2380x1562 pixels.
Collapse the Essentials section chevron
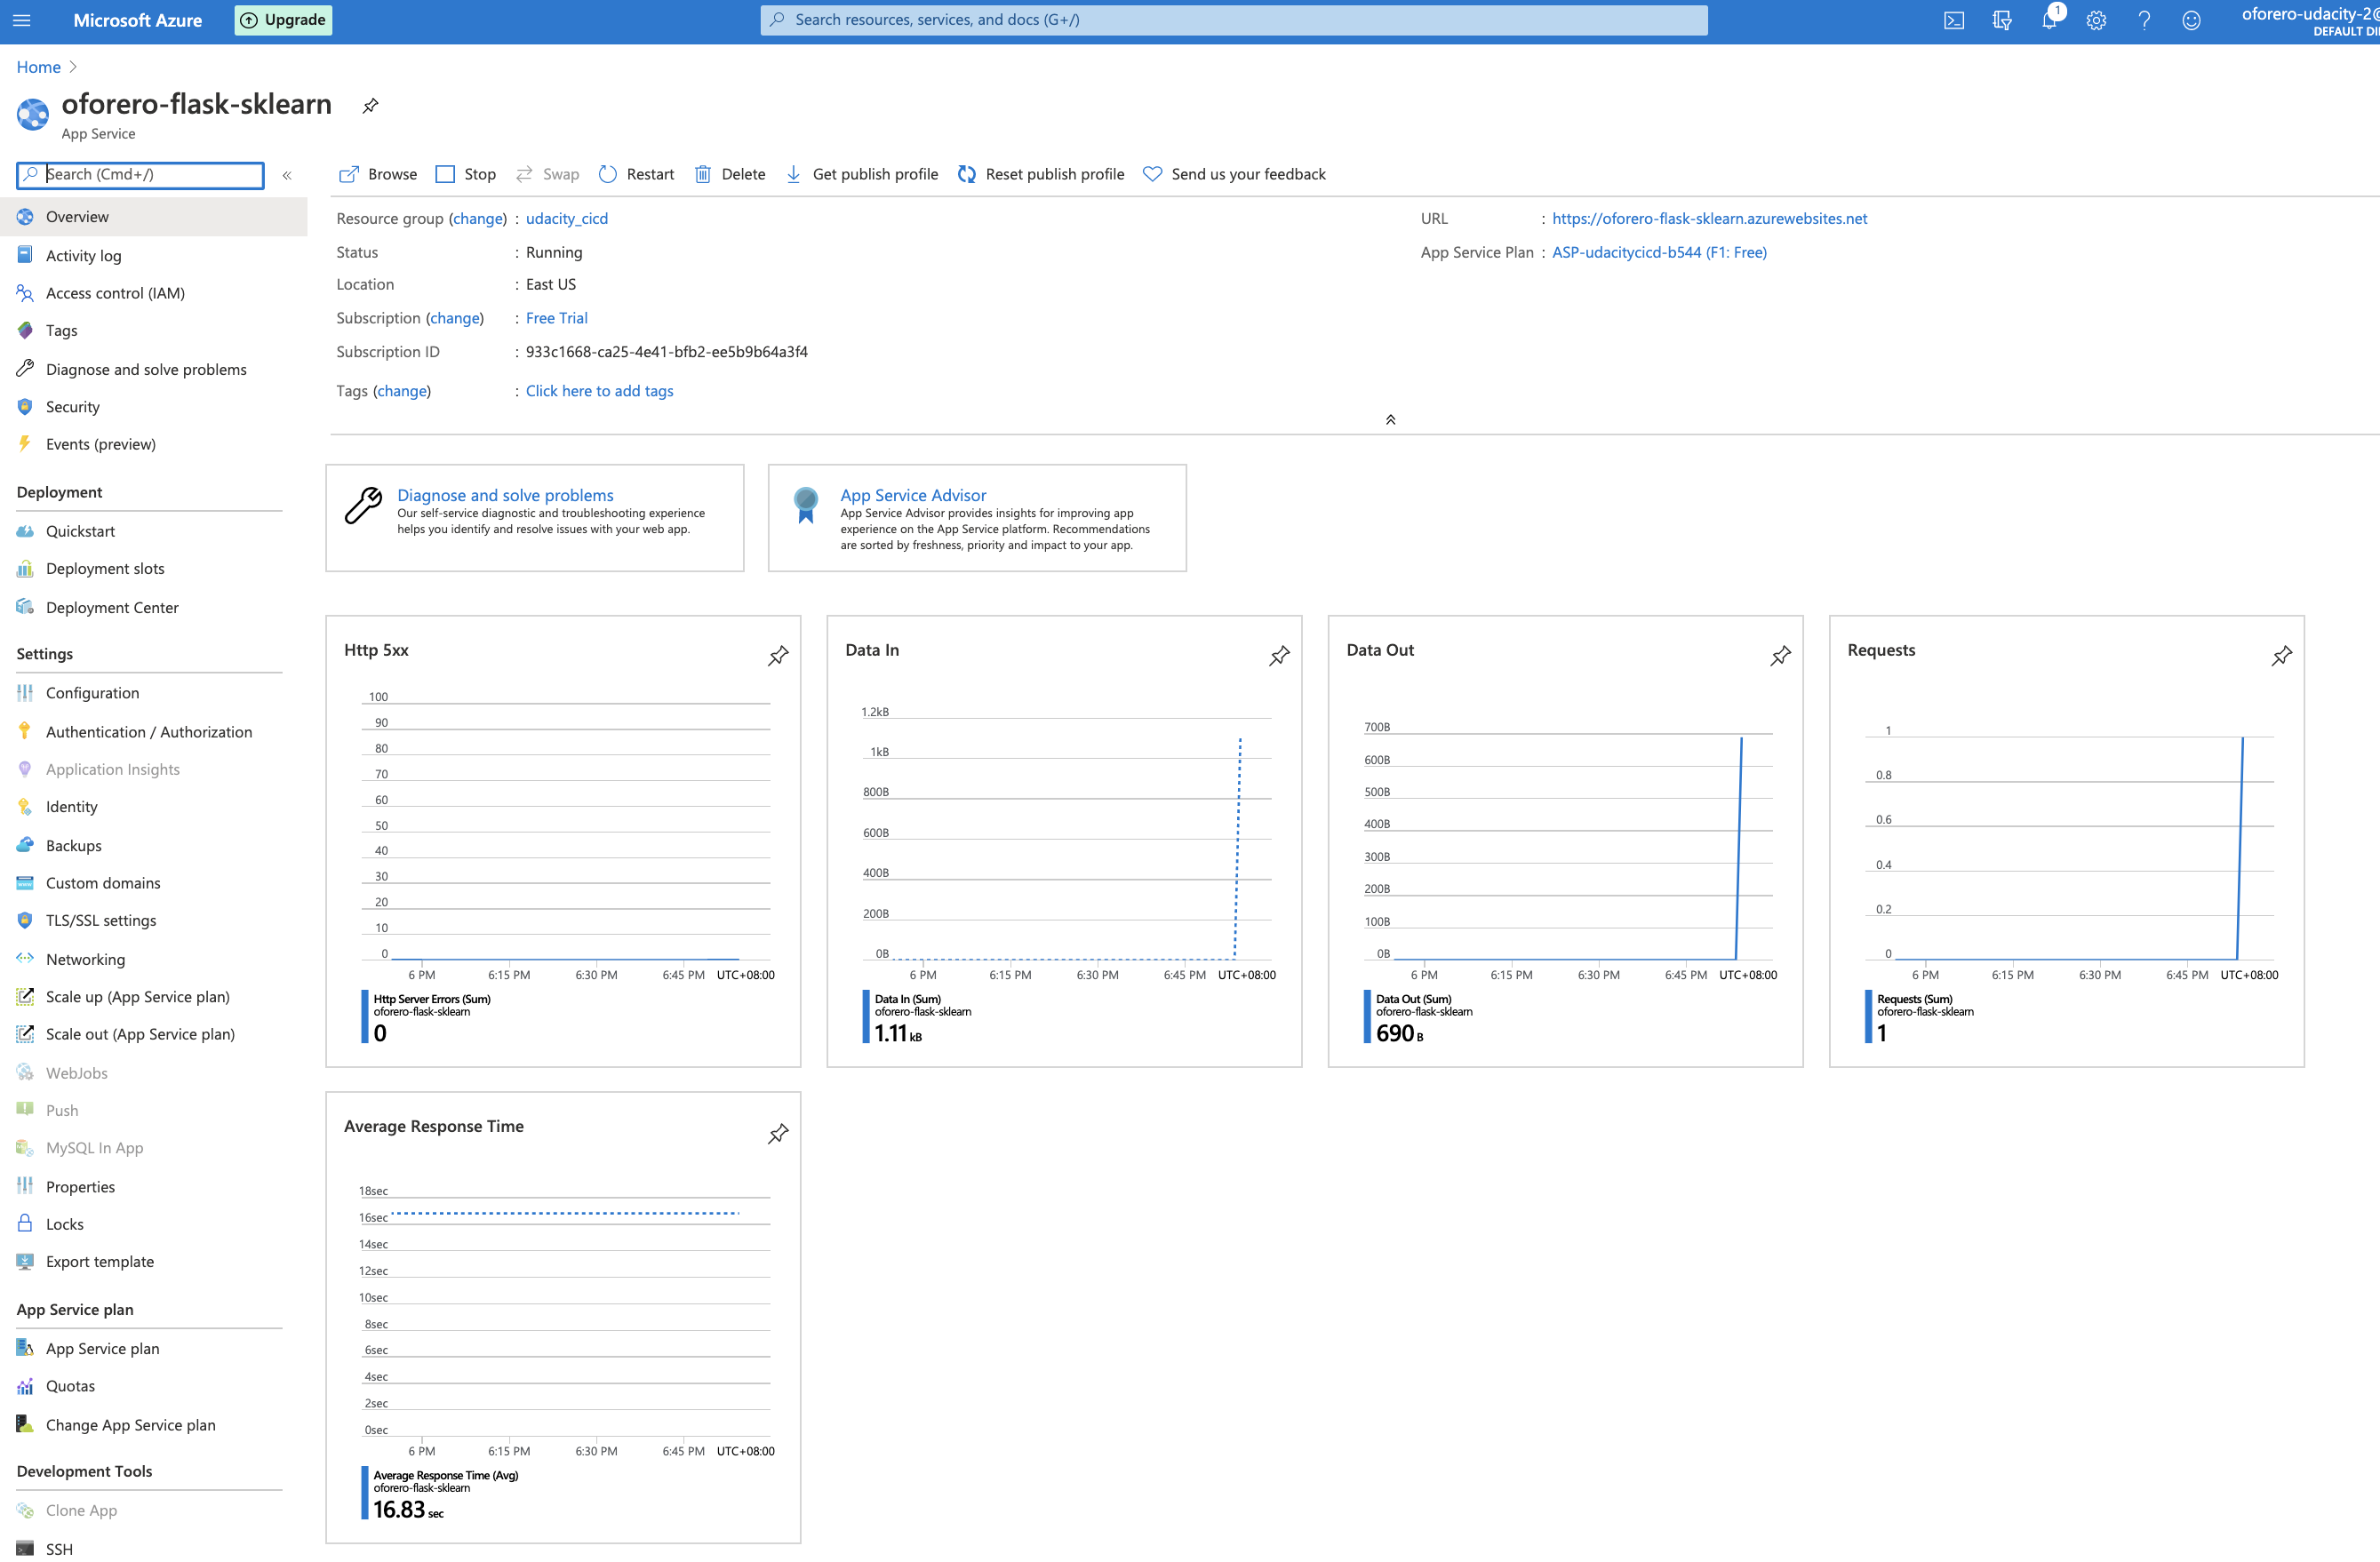[x=1390, y=420]
